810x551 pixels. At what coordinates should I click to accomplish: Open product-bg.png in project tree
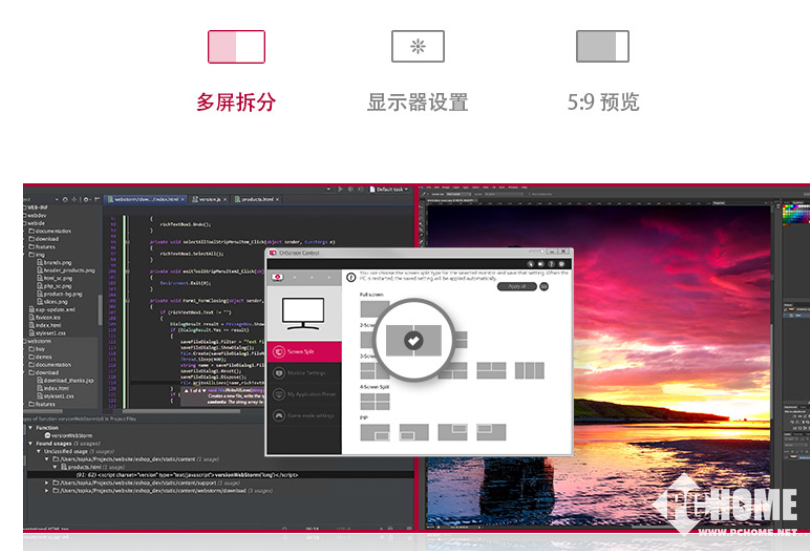(x=59, y=294)
